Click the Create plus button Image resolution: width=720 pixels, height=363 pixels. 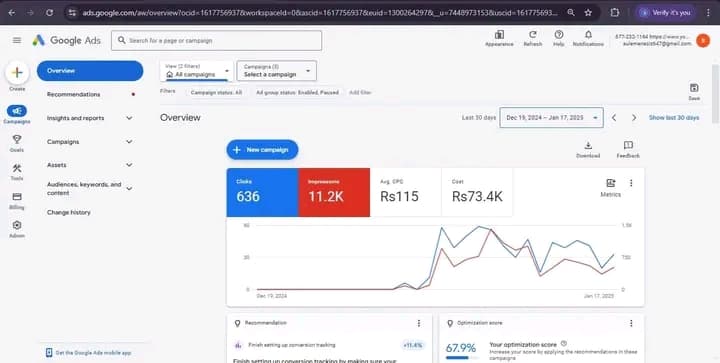coord(17,73)
